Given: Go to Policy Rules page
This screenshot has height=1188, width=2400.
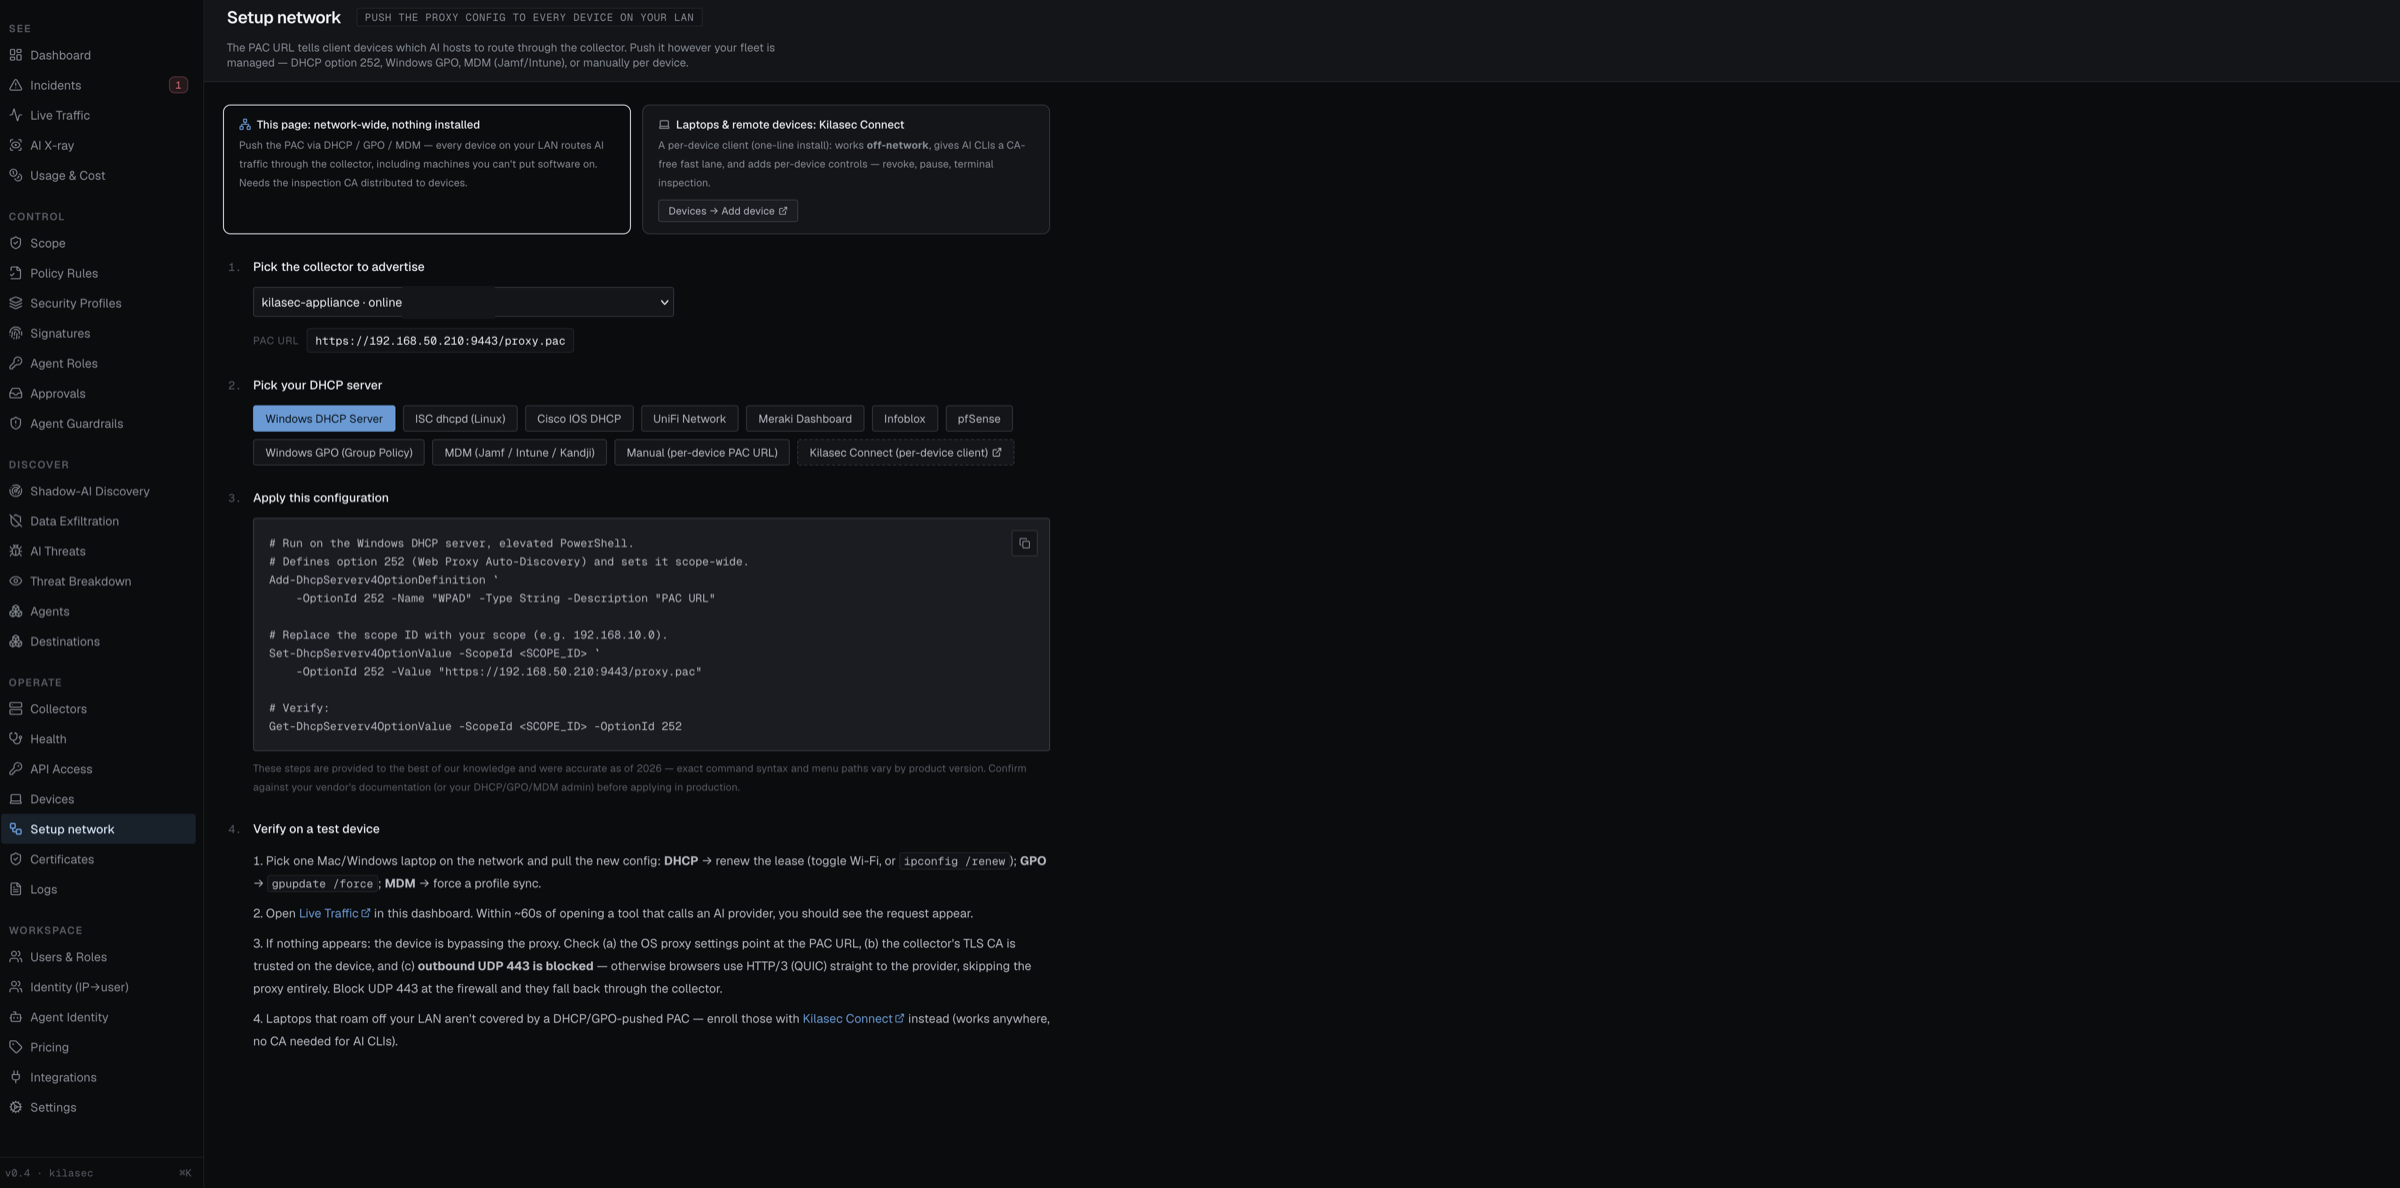Looking at the screenshot, I should pos(98,273).
